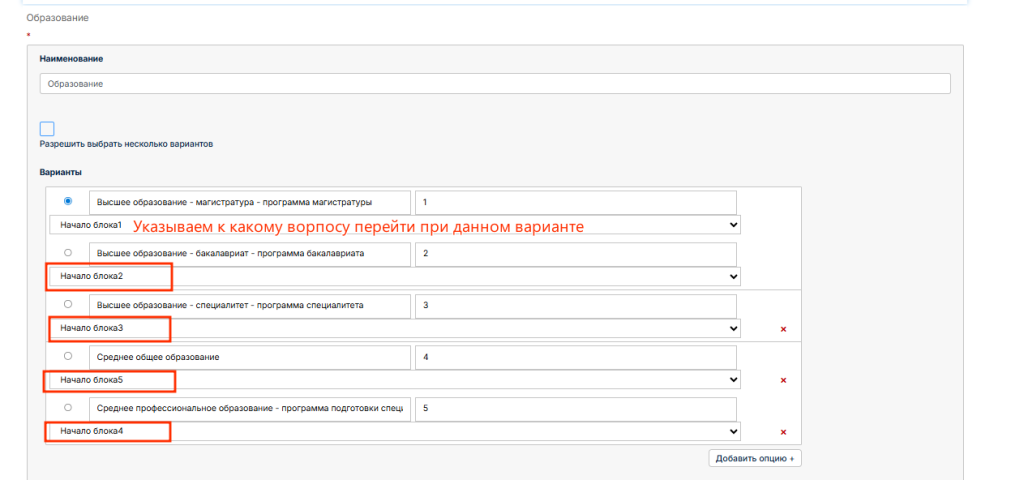This screenshot has height=480, width=1024.
Task: Click the value field containing 1
Action: (575, 202)
